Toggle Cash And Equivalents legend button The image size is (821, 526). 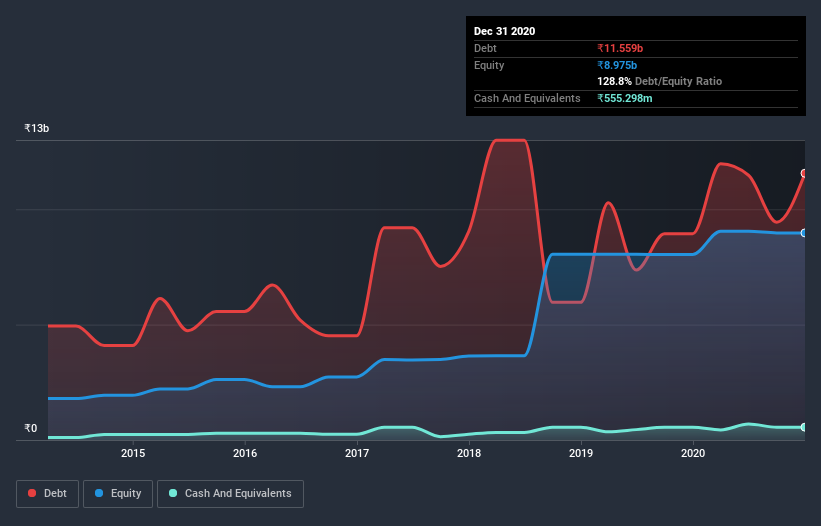click(x=230, y=494)
